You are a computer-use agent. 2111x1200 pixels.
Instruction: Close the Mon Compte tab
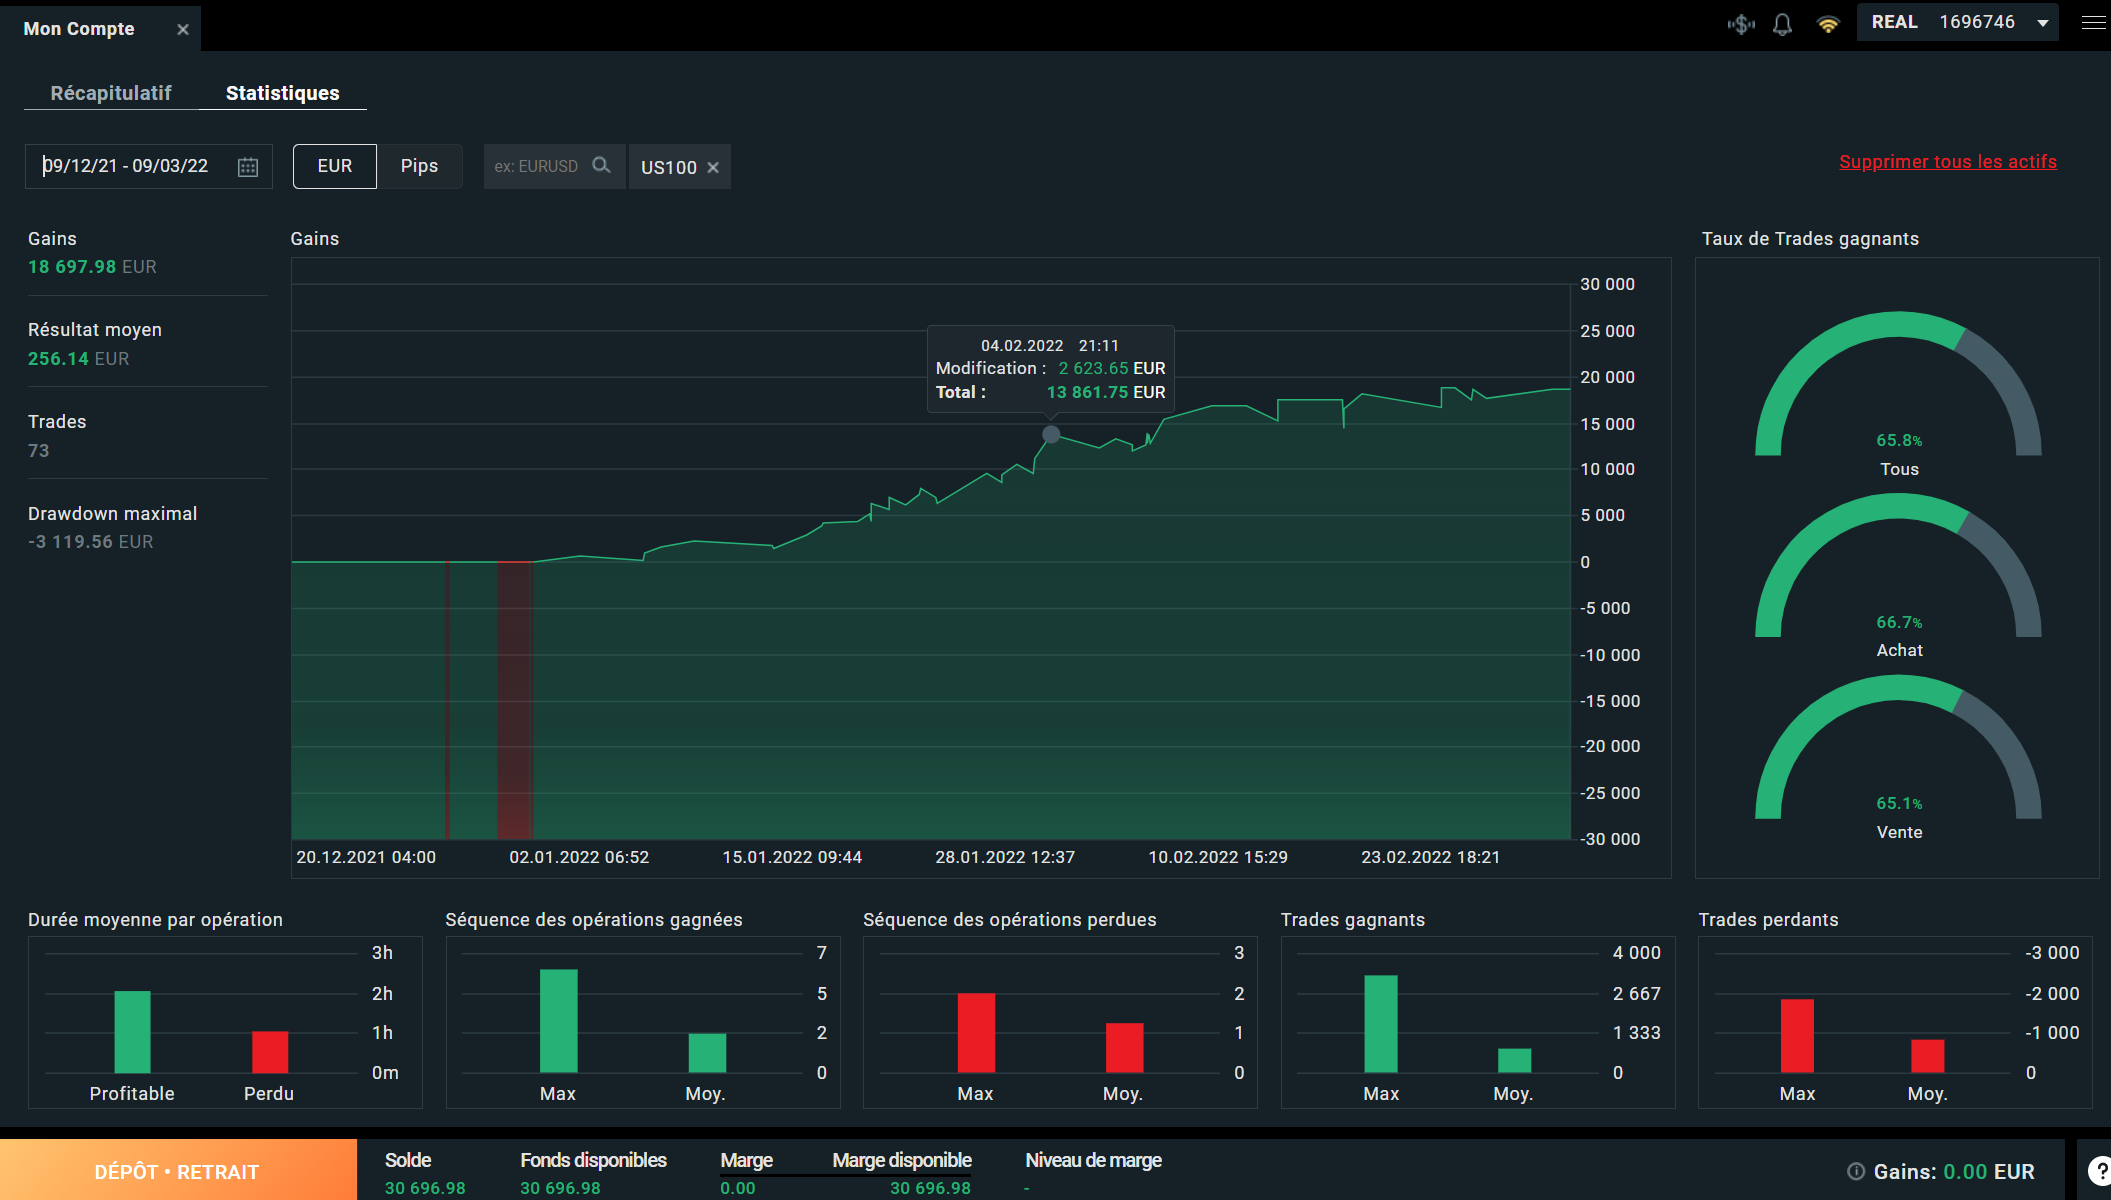tap(183, 30)
